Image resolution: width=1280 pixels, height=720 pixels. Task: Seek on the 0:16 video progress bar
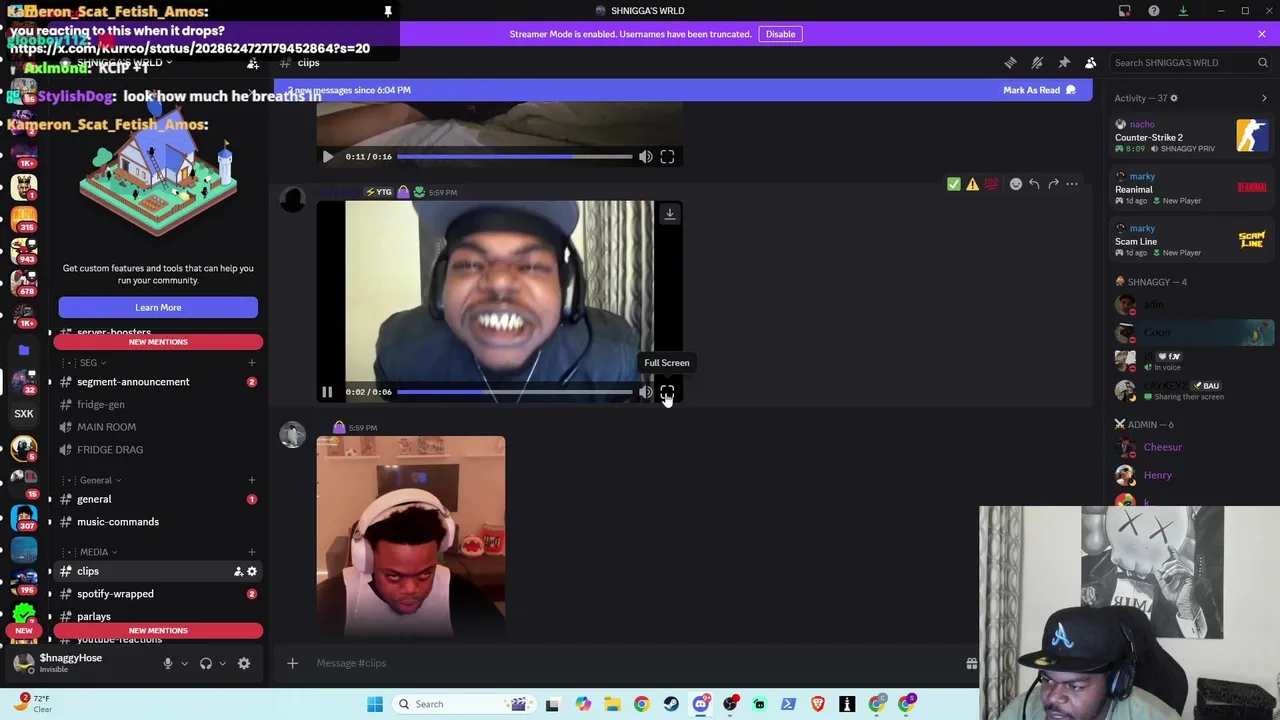tap(514, 157)
